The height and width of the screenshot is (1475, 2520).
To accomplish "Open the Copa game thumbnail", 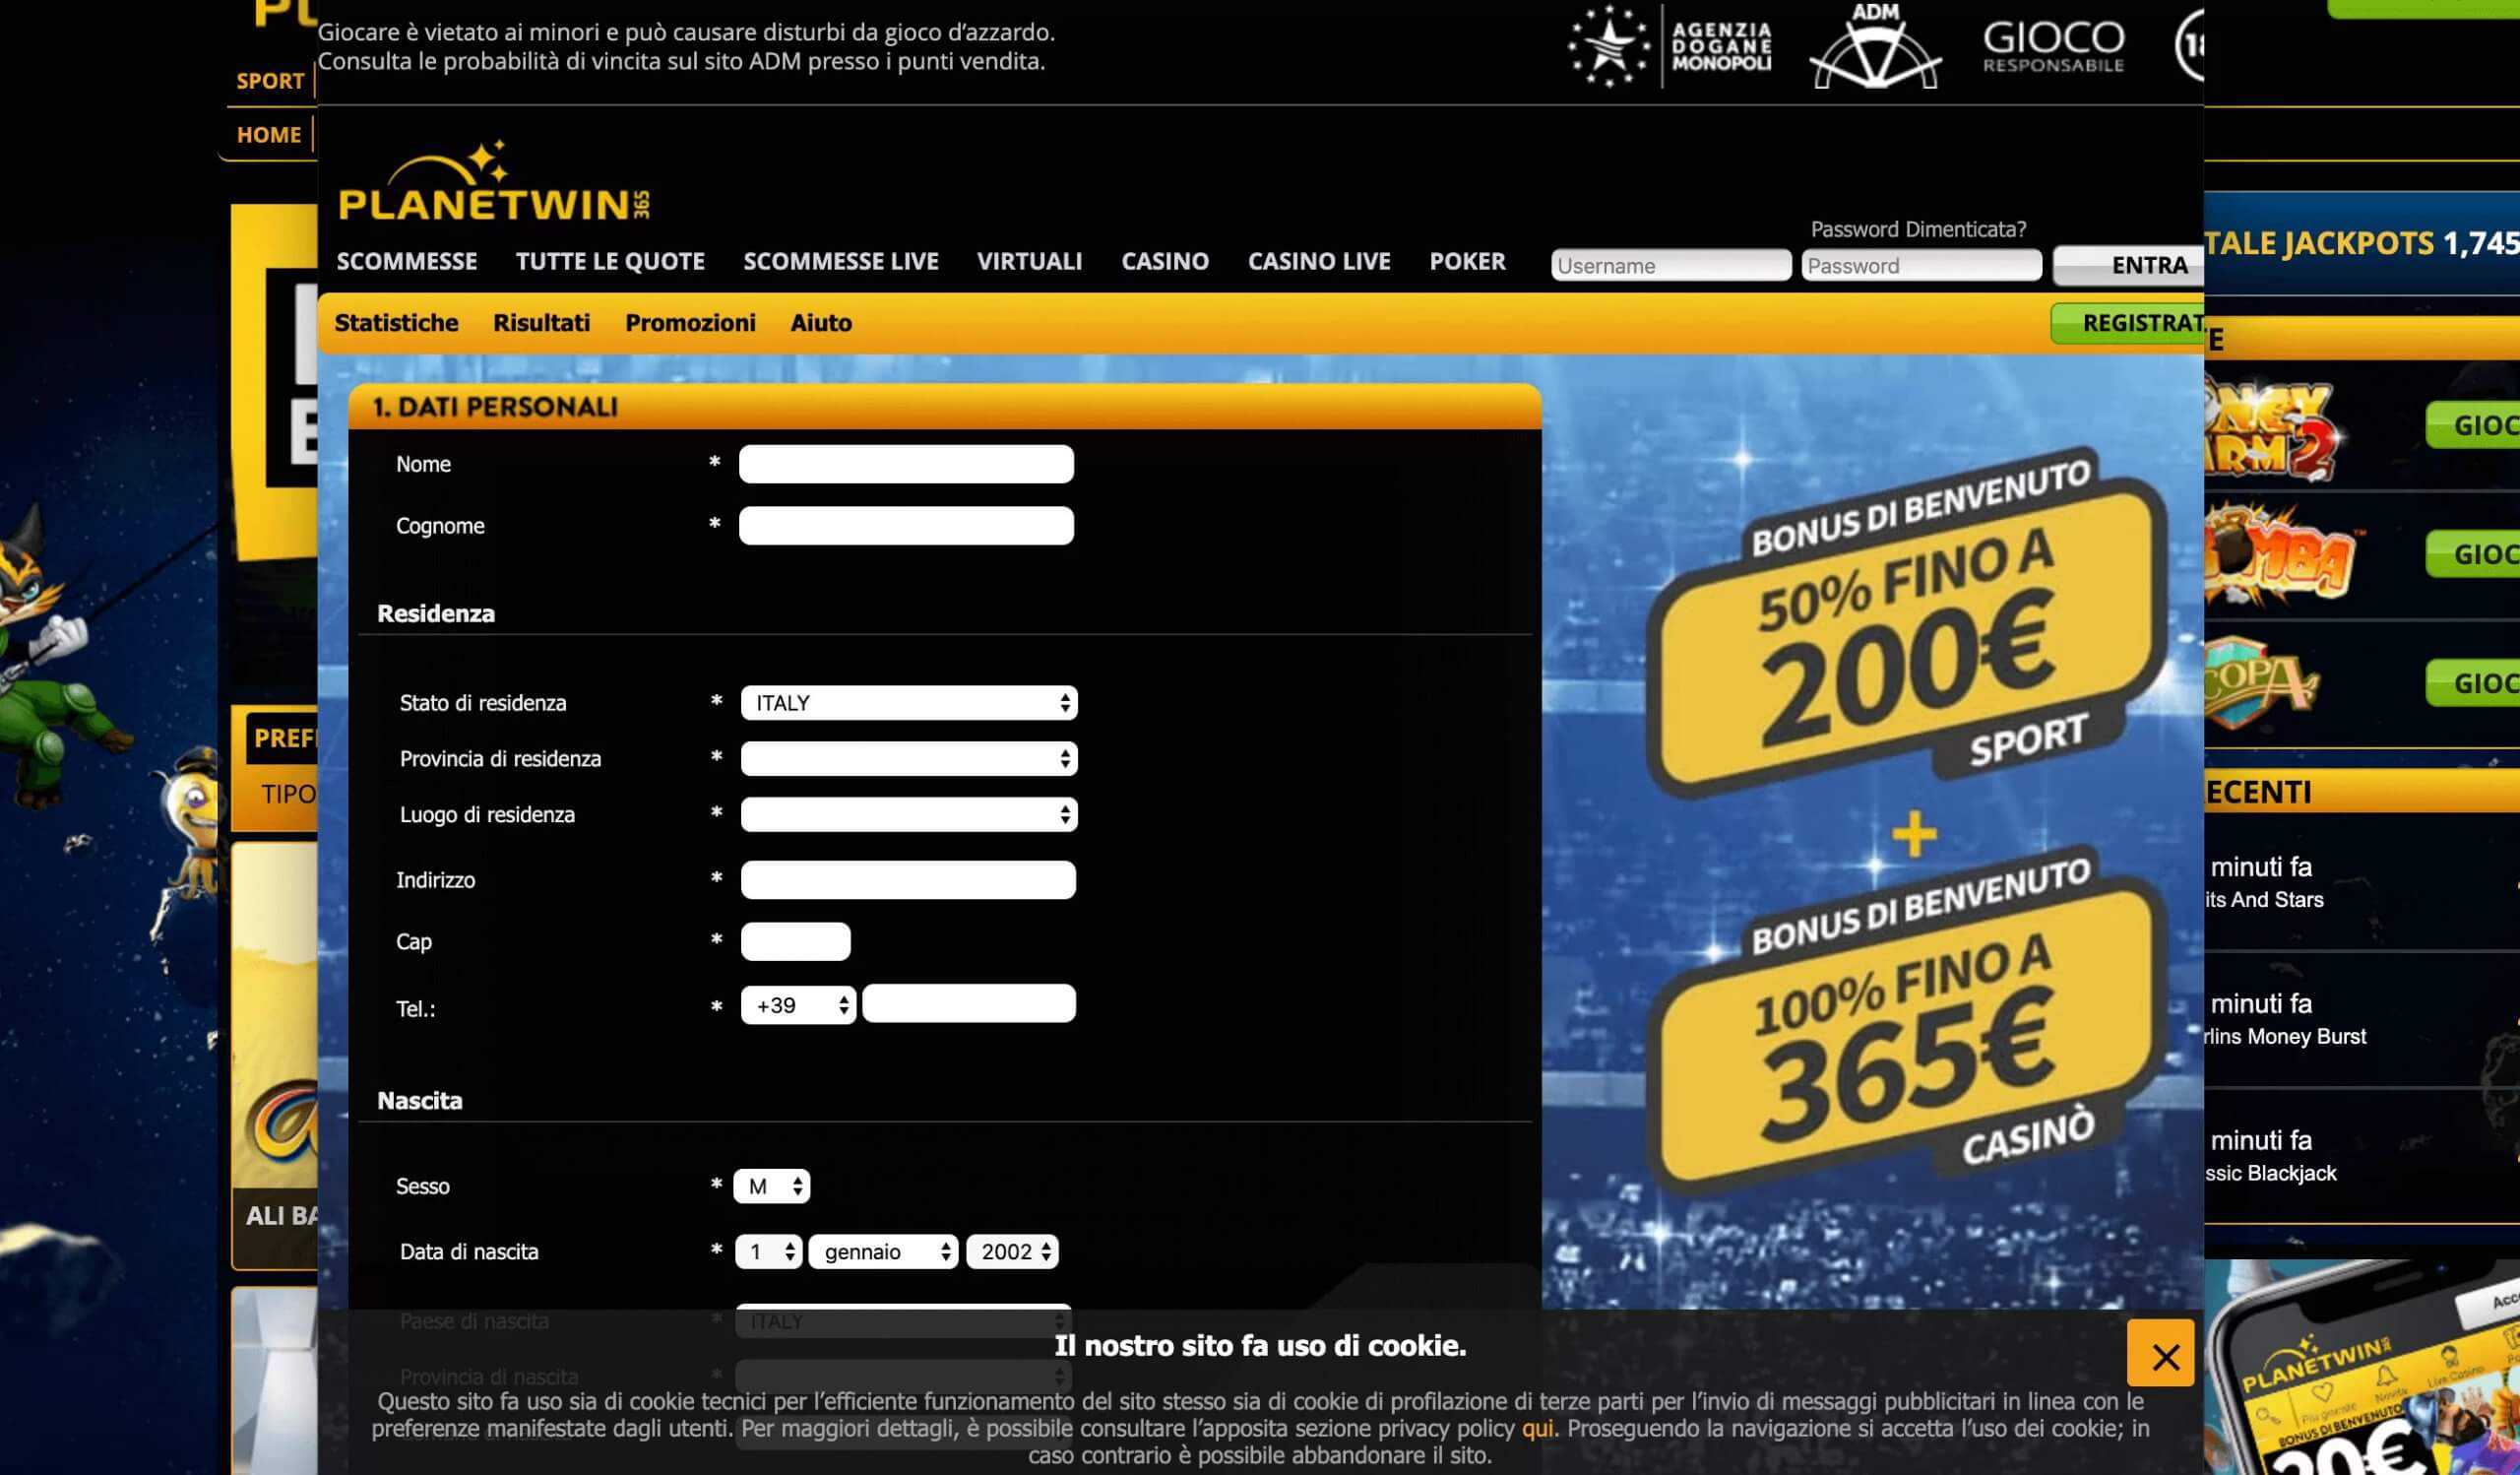I will tap(2260, 684).
